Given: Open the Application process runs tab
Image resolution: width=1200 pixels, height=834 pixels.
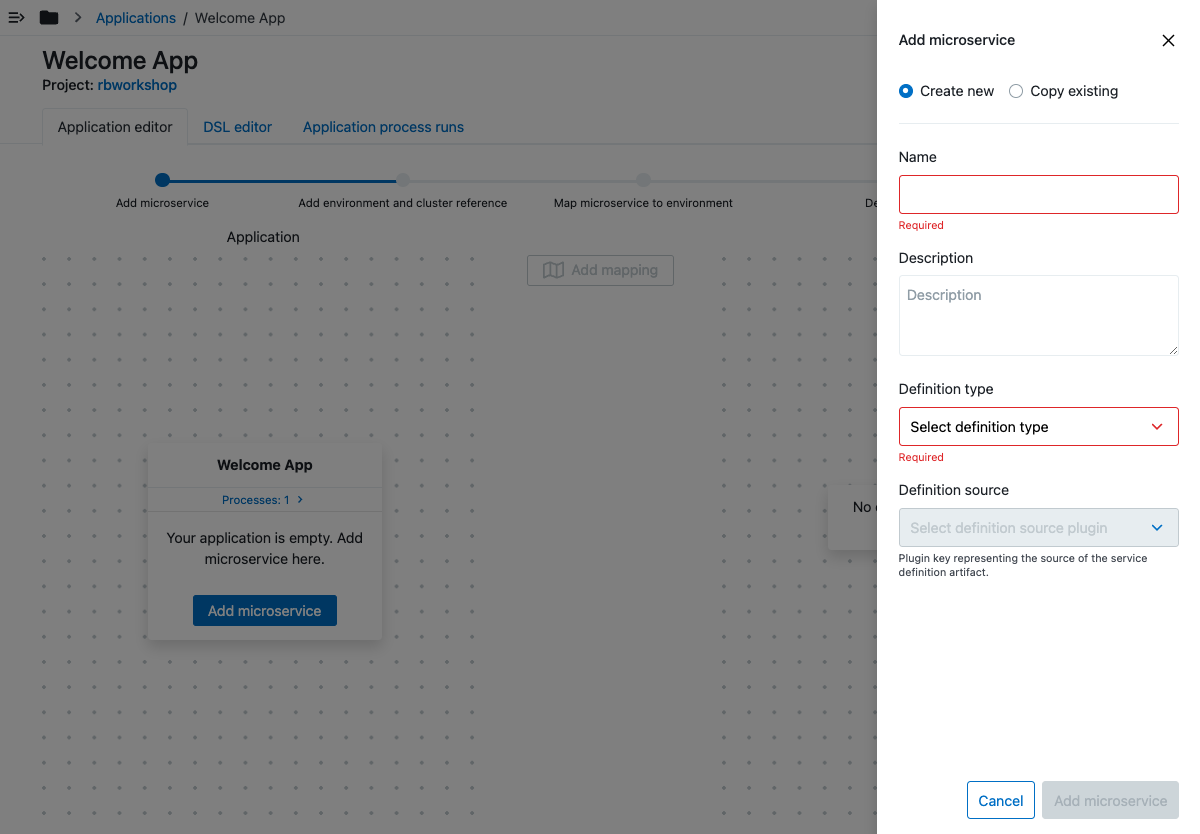Looking at the screenshot, I should [382, 127].
